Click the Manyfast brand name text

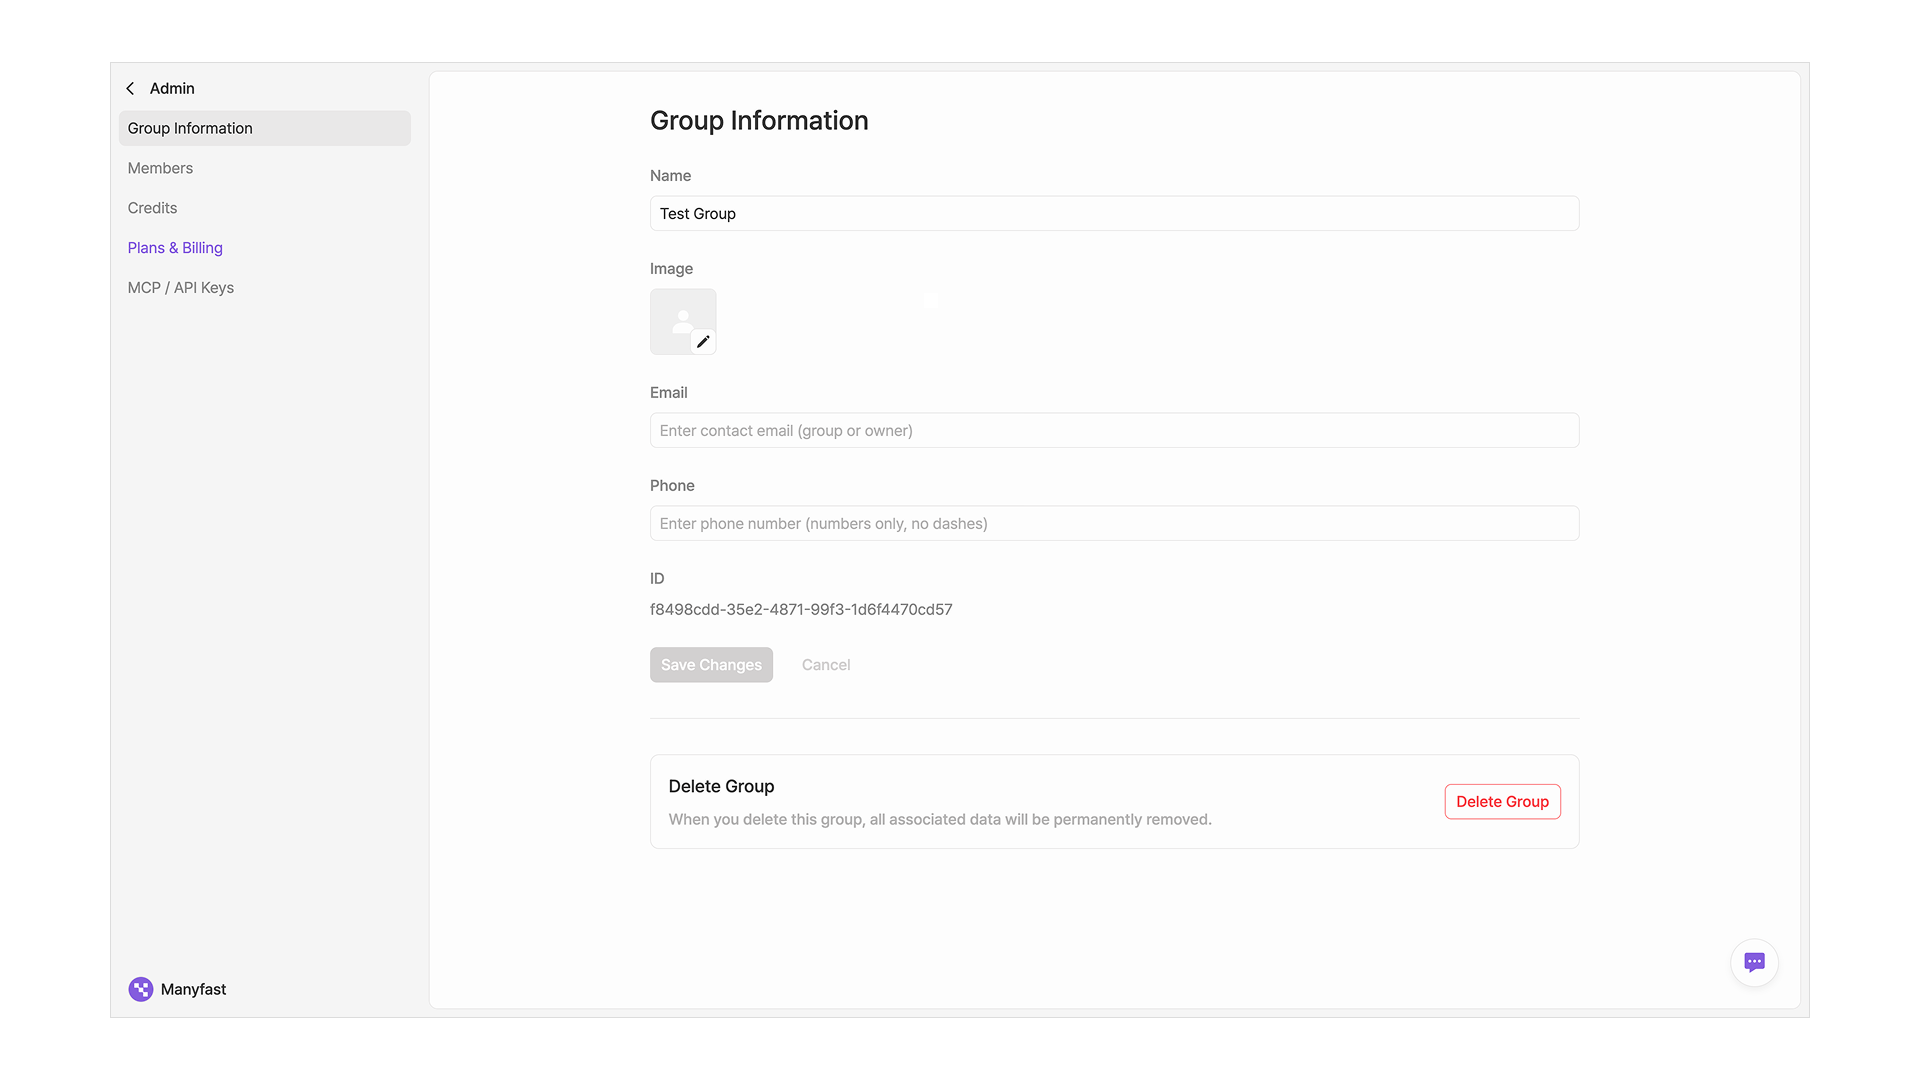click(193, 989)
